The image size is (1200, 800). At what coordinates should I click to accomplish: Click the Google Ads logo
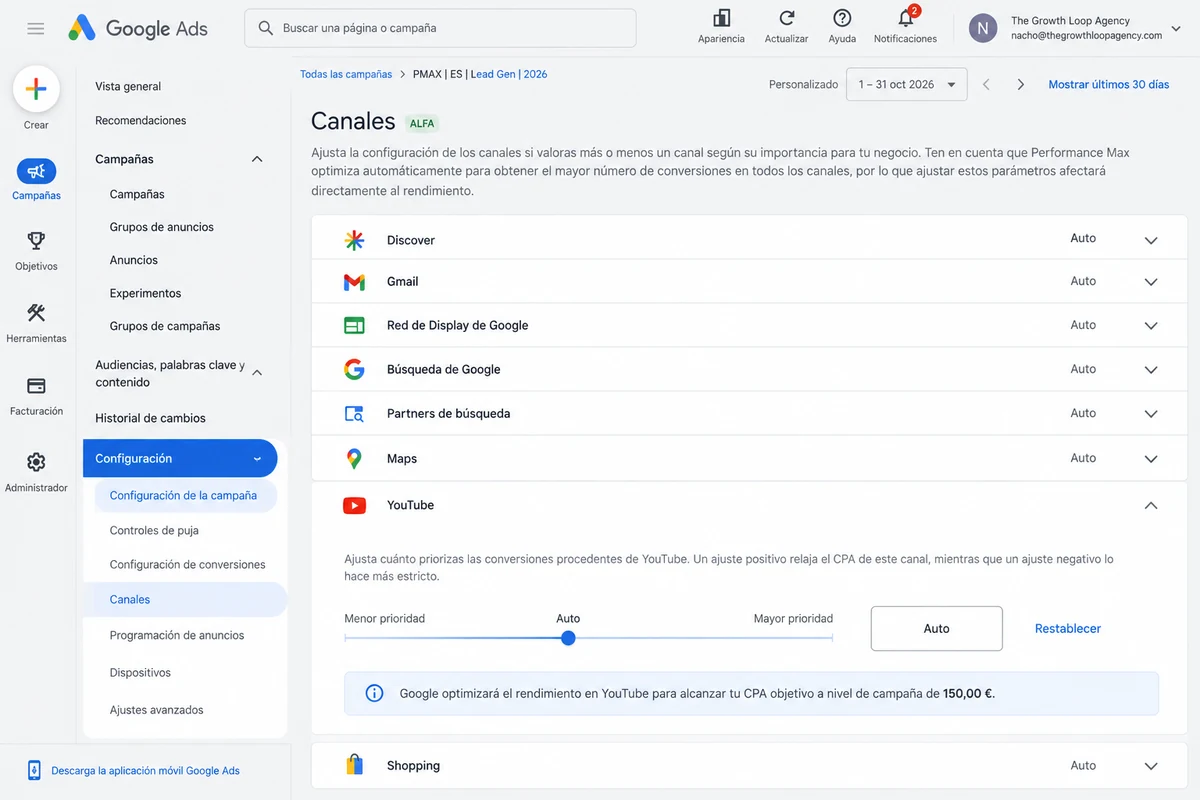click(138, 28)
